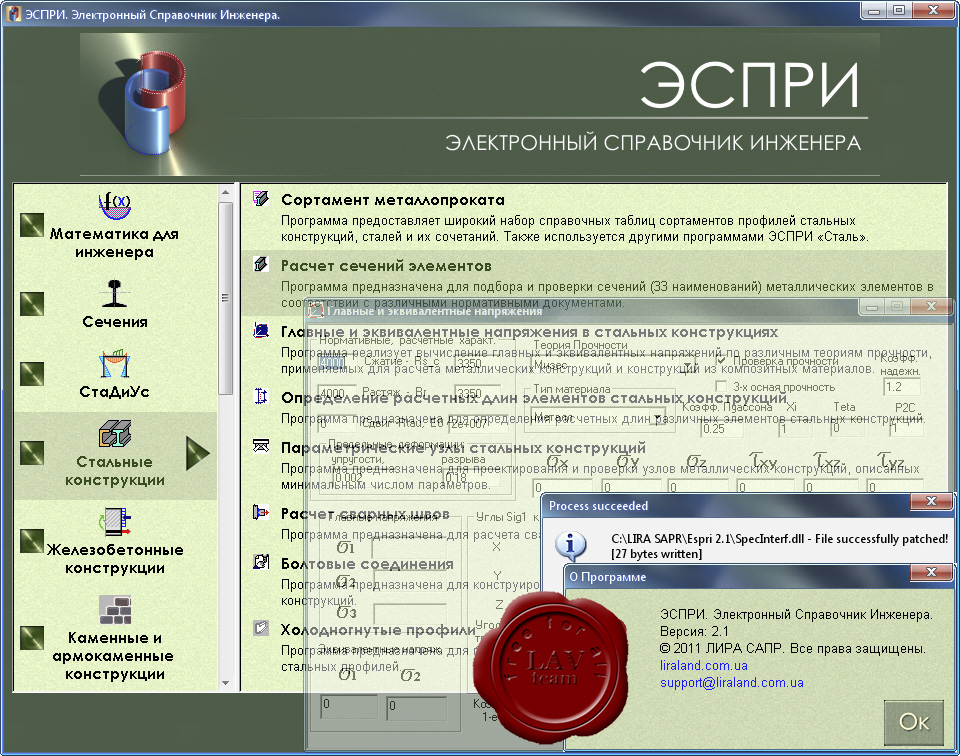The height and width of the screenshot is (756, 960).
Task: Click the Определение расчетных длин icon
Action: [x=261, y=397]
